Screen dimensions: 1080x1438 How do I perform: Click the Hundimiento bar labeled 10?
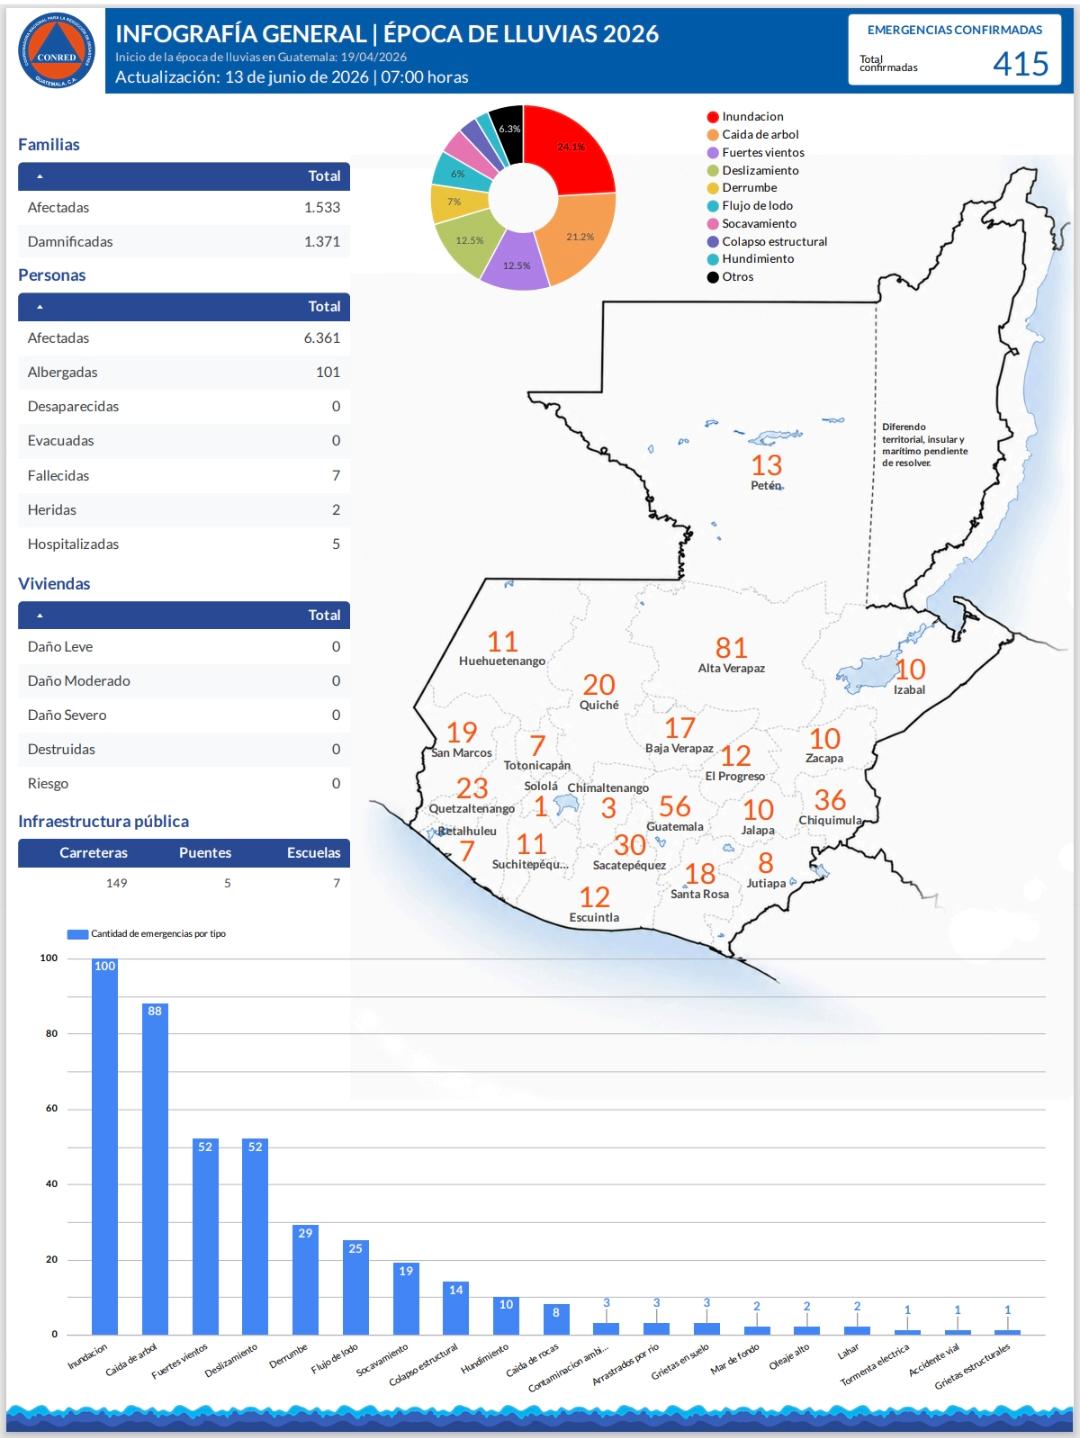coord(506,1315)
